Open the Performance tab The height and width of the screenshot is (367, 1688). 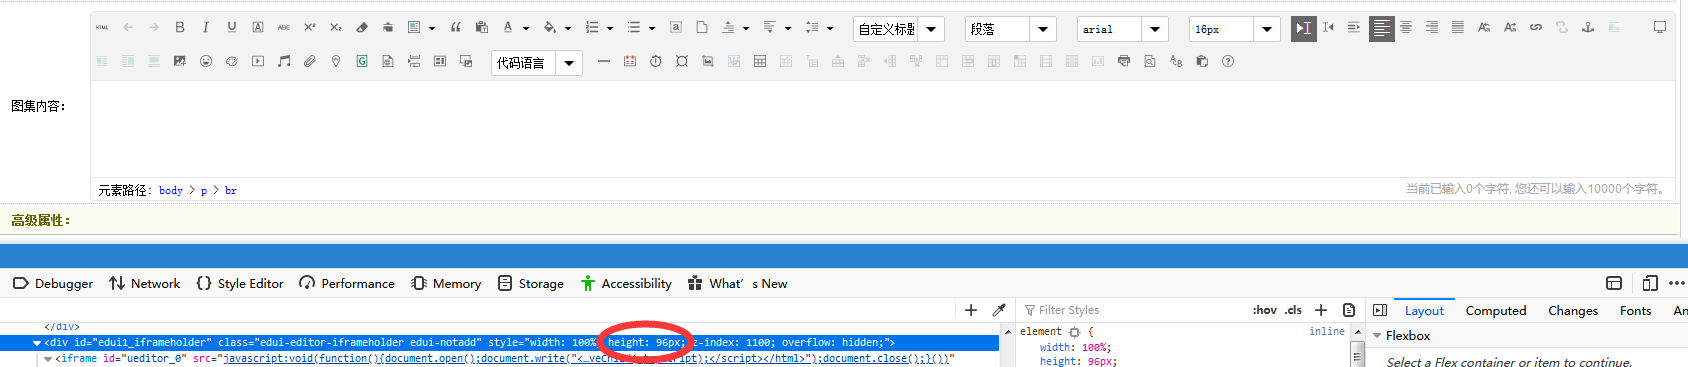(347, 284)
